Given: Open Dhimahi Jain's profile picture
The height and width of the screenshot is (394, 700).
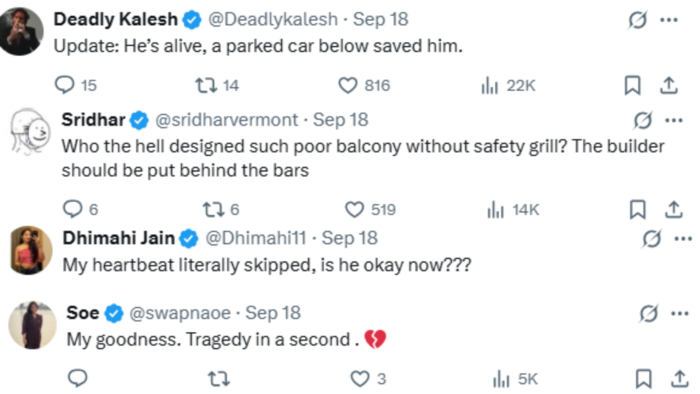Looking at the screenshot, I should [x=31, y=249].
